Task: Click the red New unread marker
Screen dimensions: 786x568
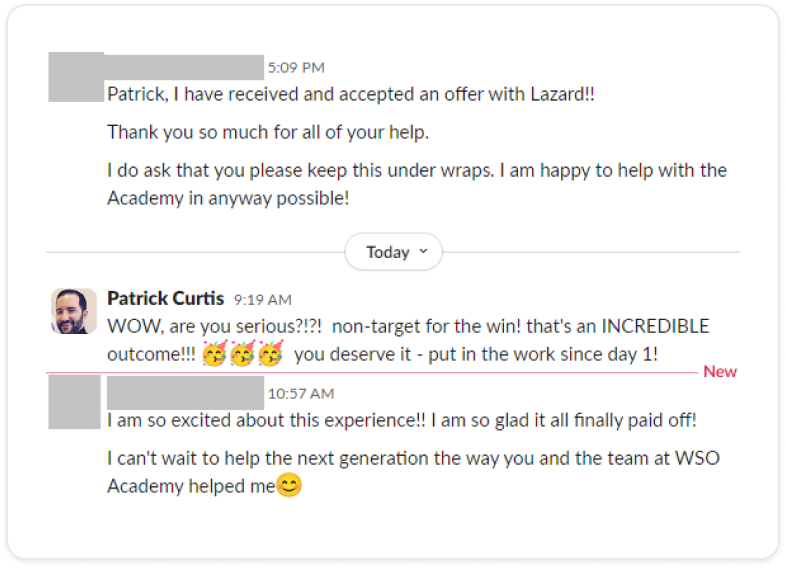Action: (720, 371)
